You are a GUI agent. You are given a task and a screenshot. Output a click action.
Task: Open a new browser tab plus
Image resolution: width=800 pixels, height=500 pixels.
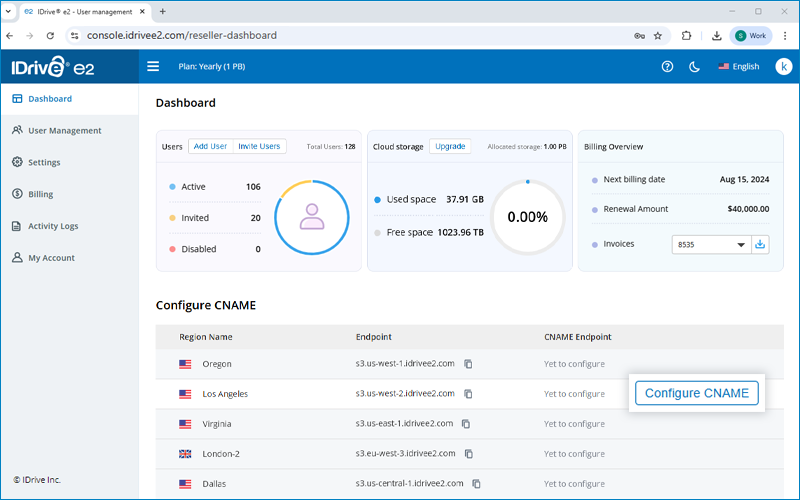pyautogui.click(x=162, y=12)
